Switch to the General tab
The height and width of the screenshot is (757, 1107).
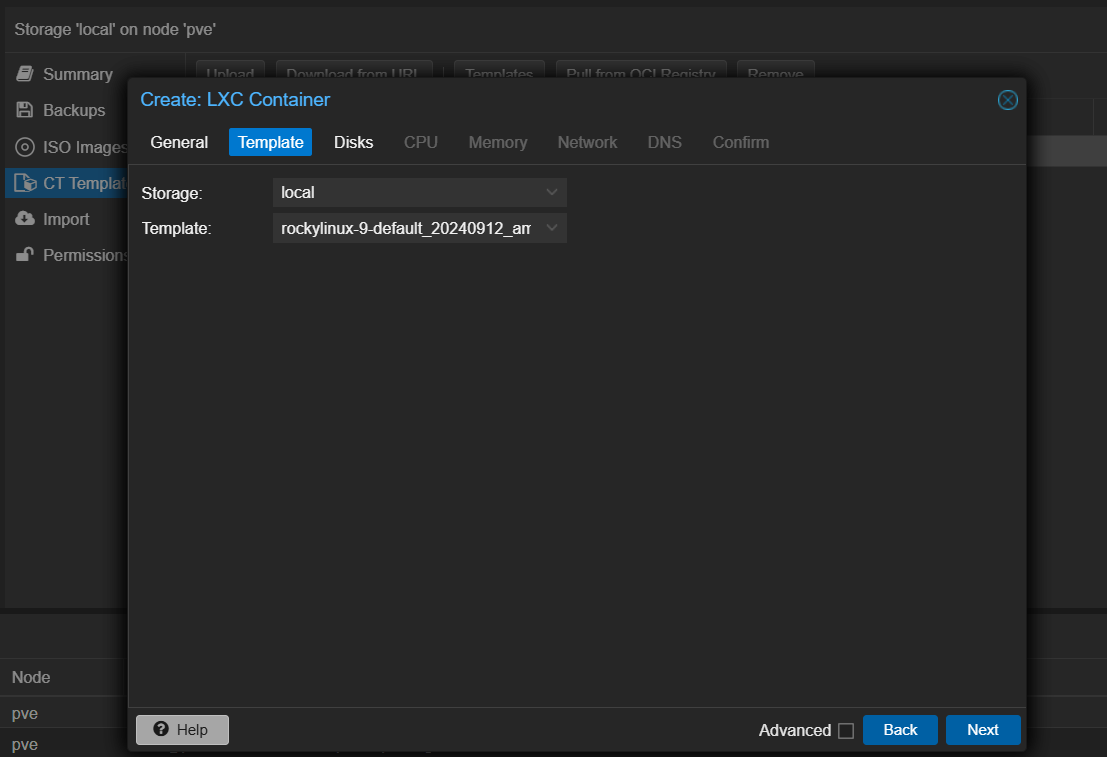coord(179,142)
